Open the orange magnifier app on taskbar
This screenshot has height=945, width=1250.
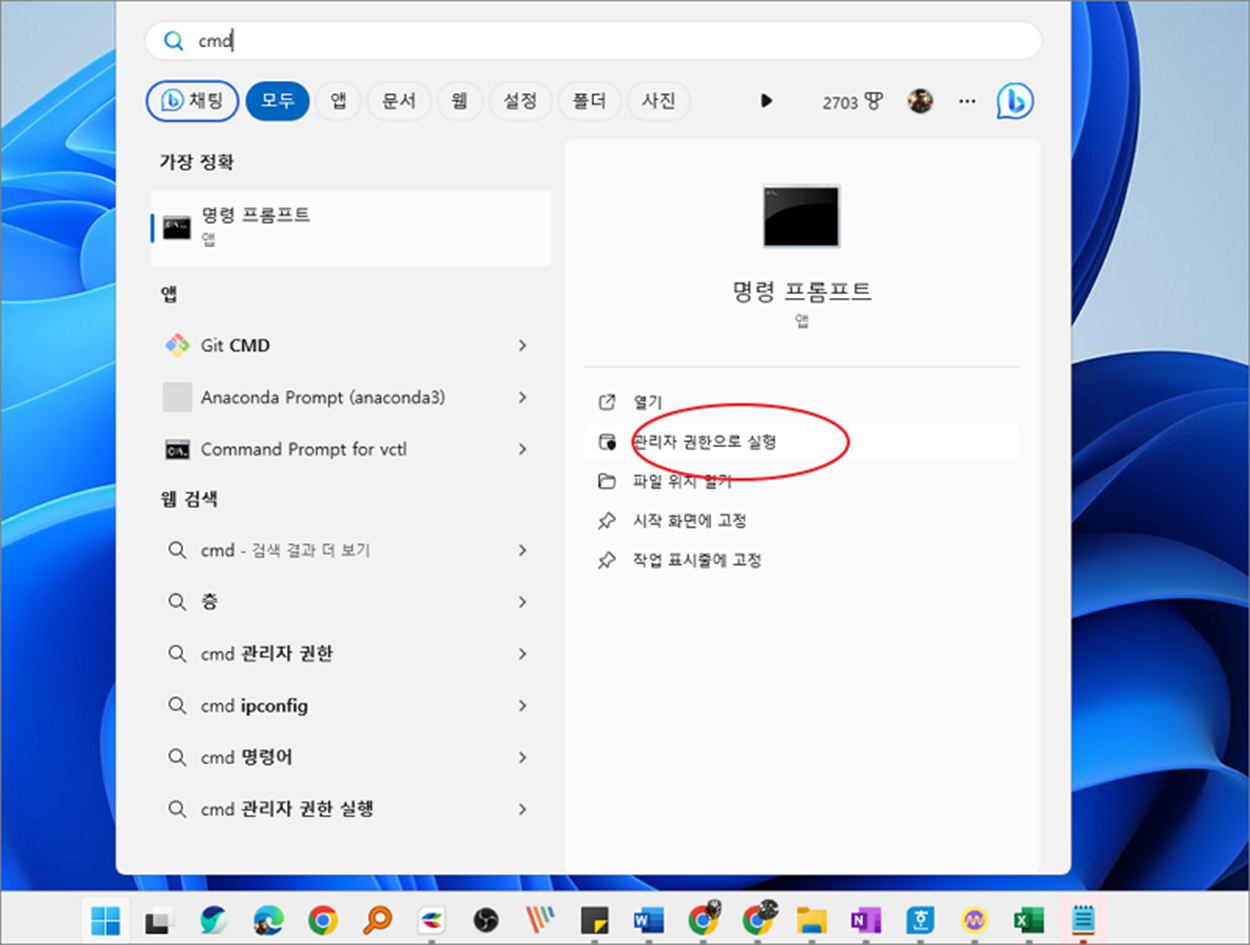coord(377,920)
